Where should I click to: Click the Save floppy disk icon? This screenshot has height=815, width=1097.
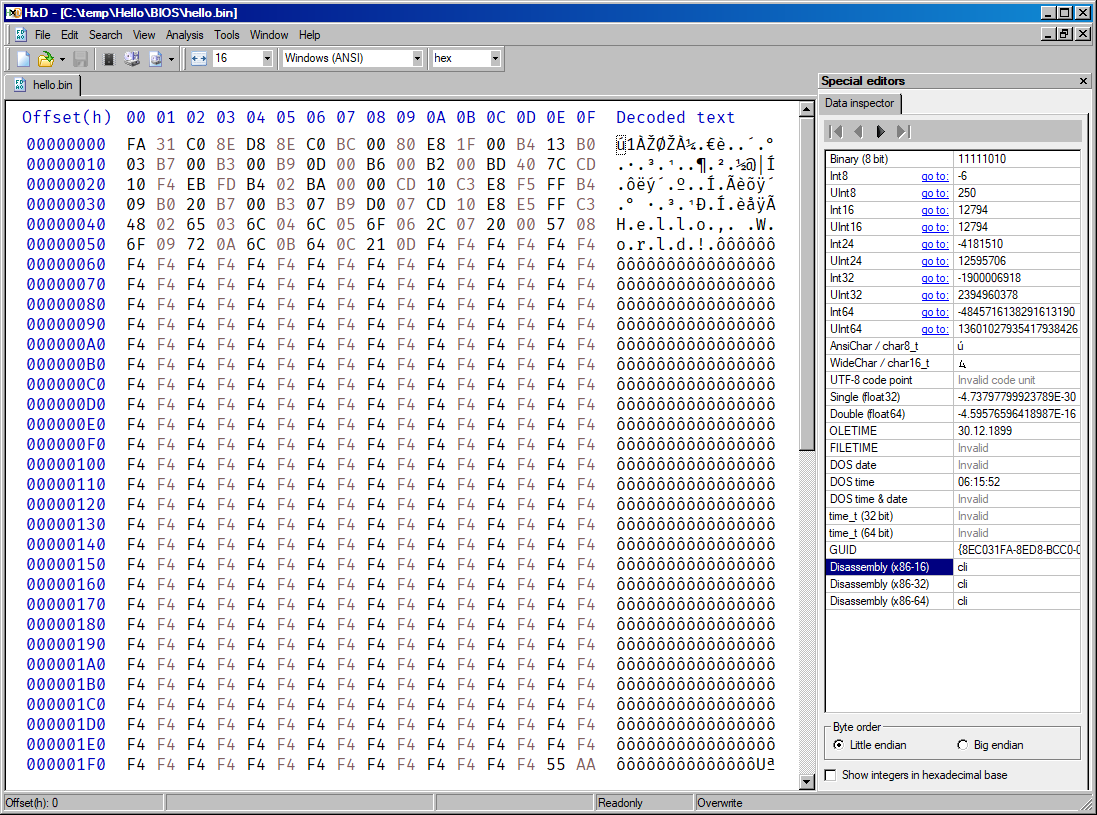81,59
